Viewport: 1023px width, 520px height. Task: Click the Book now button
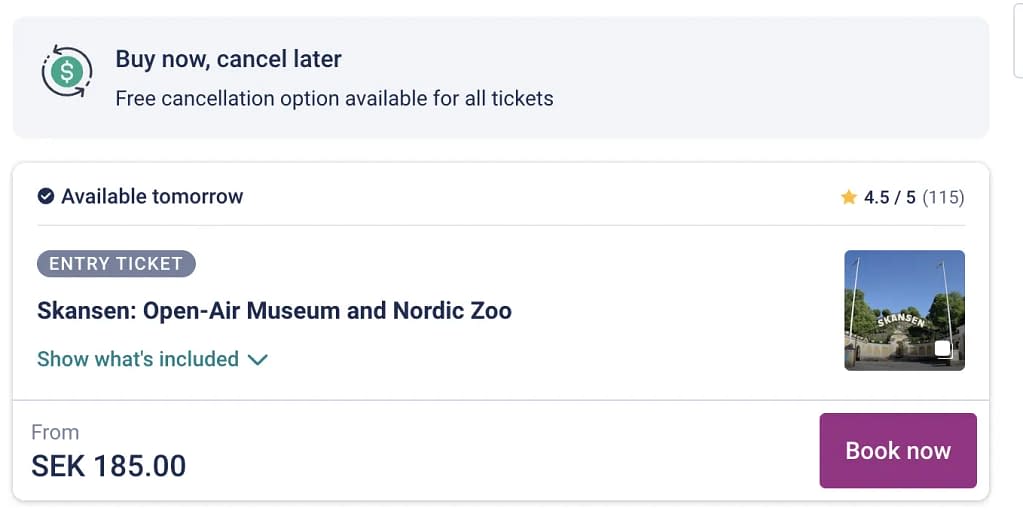pyautogui.click(x=898, y=450)
